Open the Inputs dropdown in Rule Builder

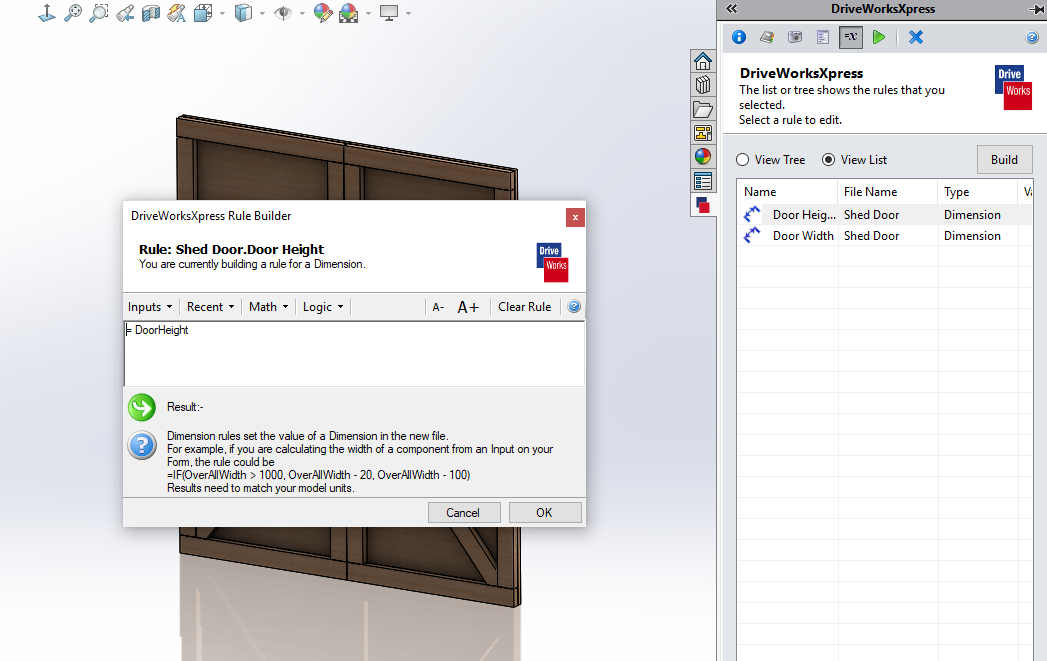[x=150, y=307]
